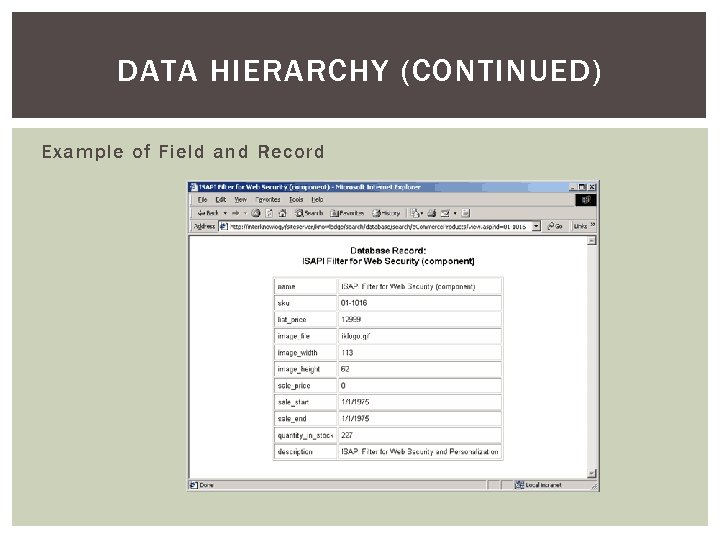Screen dimensions: 720x540
Task: Click the Discuss toolbar icon
Action: (466, 213)
